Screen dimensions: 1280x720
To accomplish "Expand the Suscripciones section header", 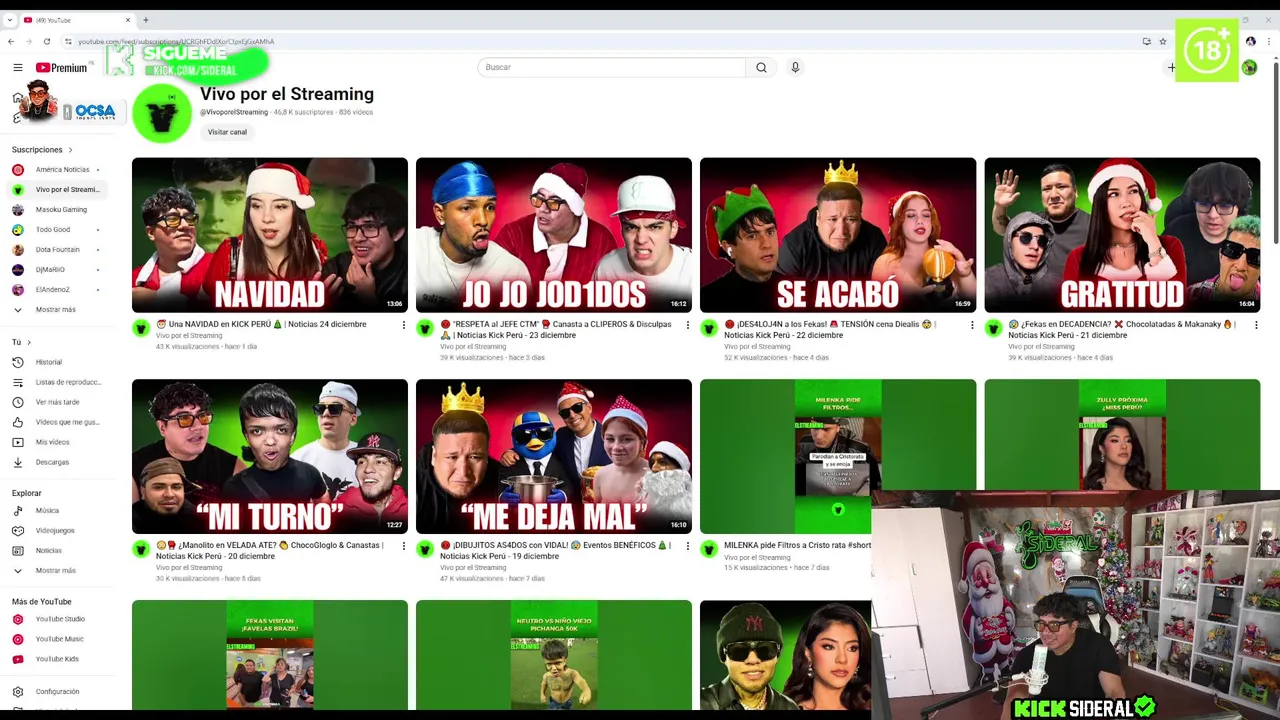I will click(x=42, y=150).
